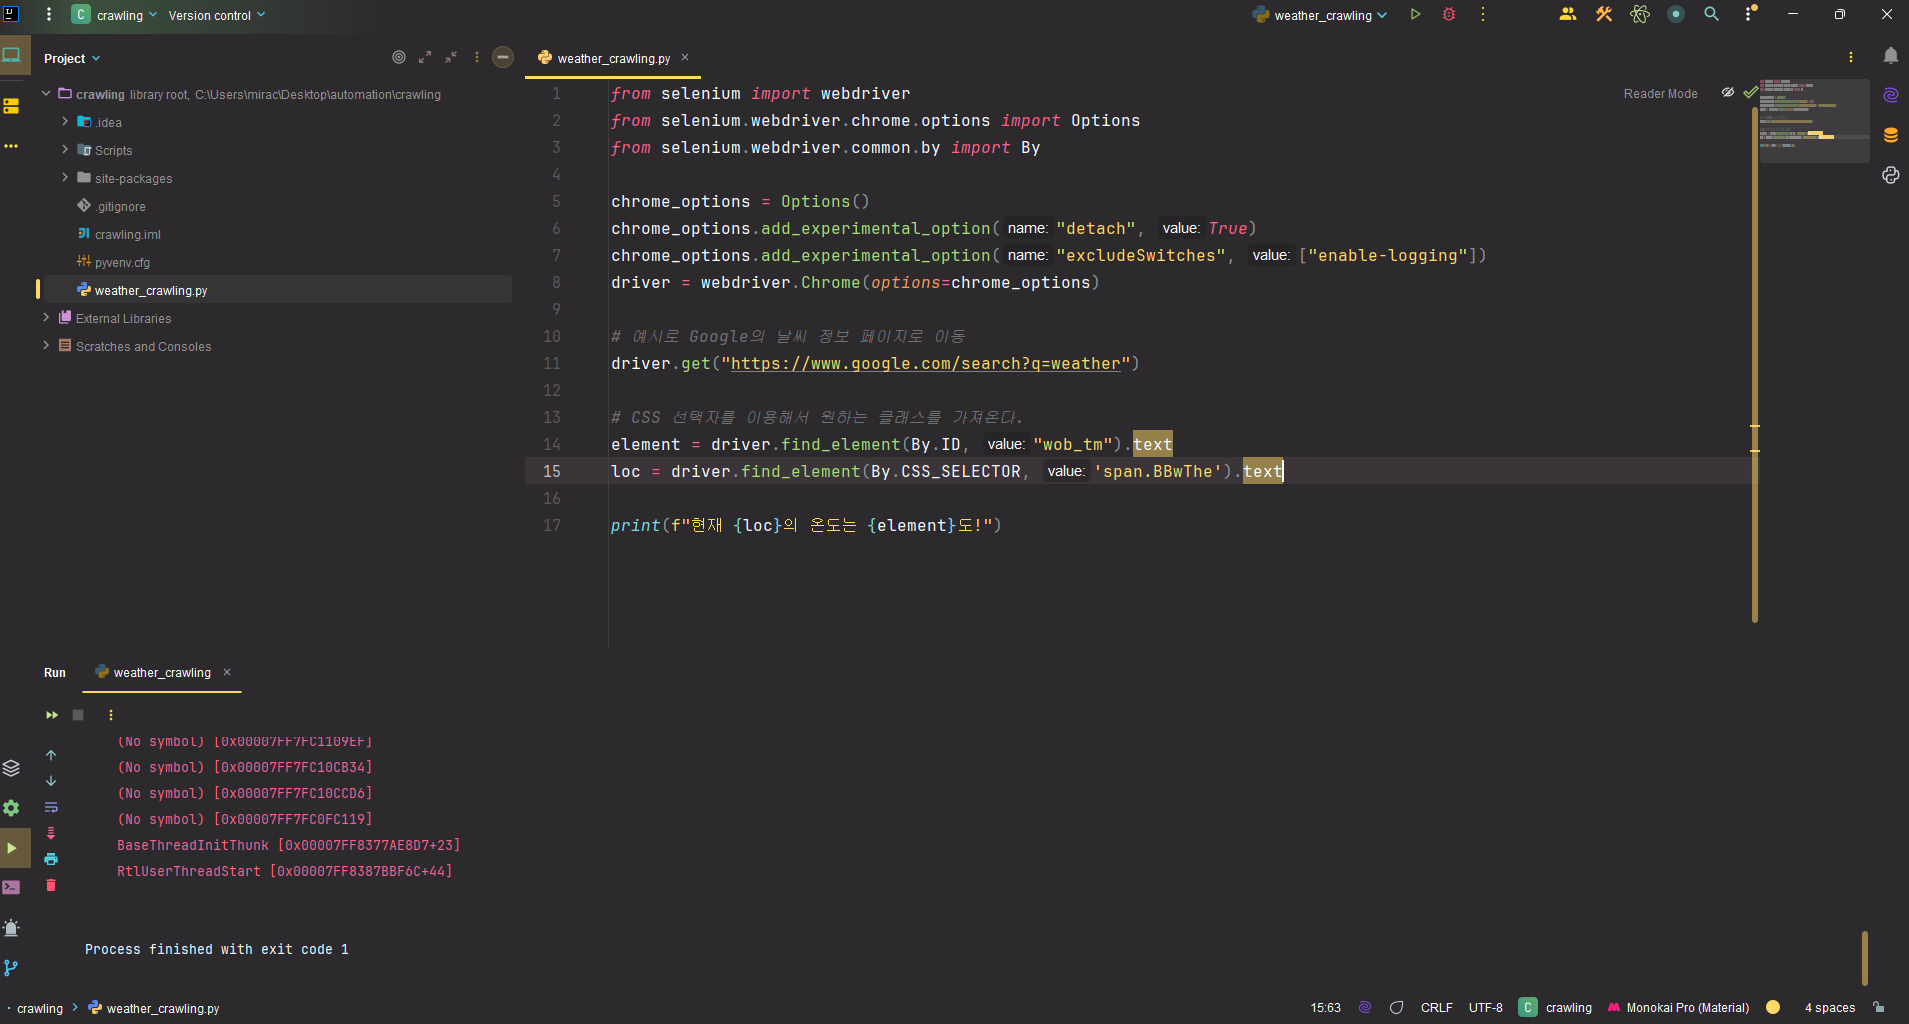
Task: Click the teal circle record icon
Action: (1676, 14)
